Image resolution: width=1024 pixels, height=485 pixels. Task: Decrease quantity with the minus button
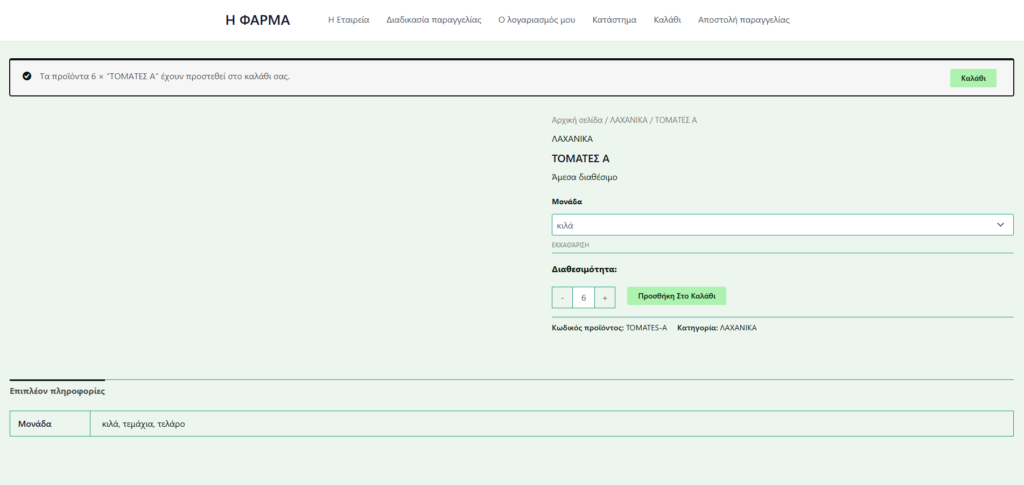point(562,298)
